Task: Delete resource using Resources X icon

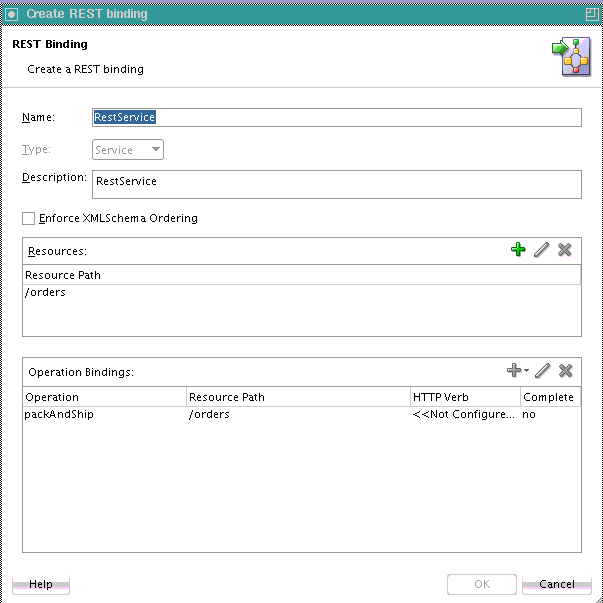Action: pyautogui.click(x=565, y=250)
